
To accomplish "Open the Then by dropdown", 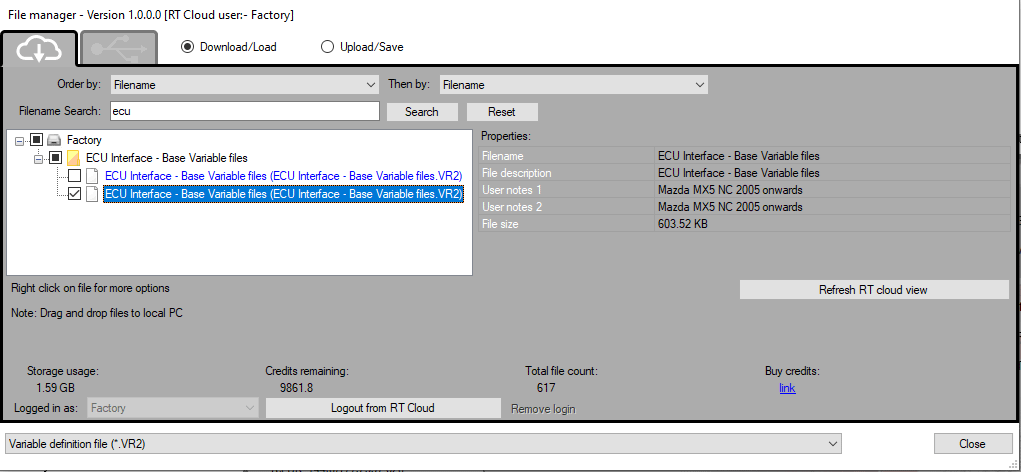I will coord(573,85).
